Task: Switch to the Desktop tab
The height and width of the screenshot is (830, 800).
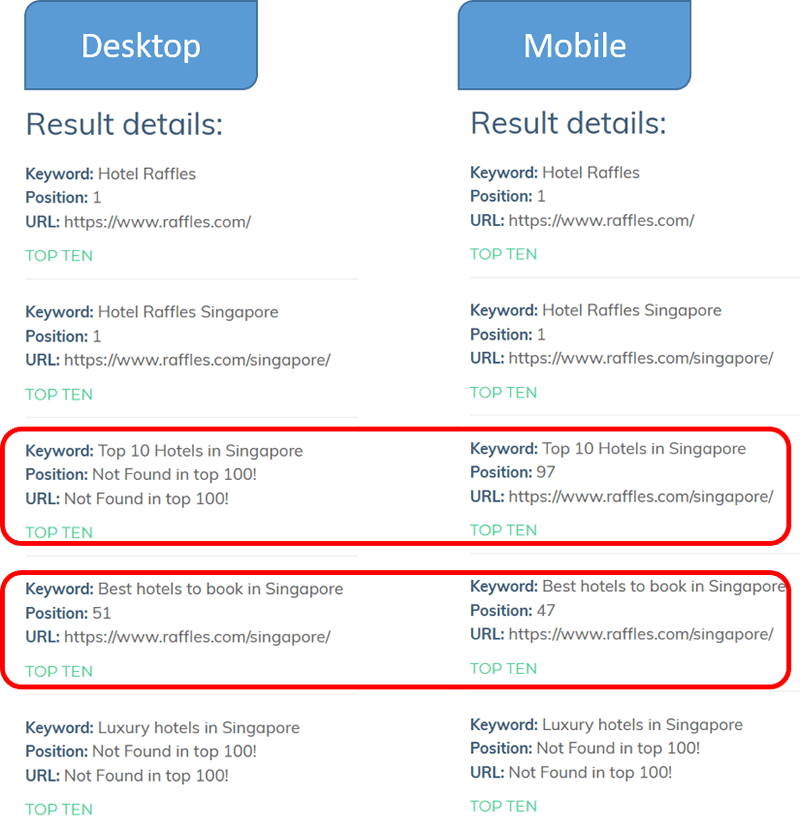Action: pos(140,45)
